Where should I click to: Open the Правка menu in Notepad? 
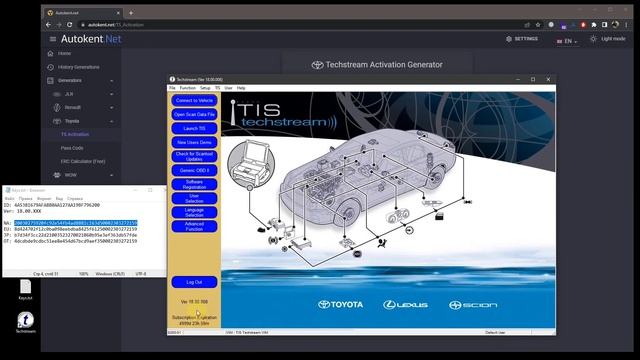click(25, 198)
